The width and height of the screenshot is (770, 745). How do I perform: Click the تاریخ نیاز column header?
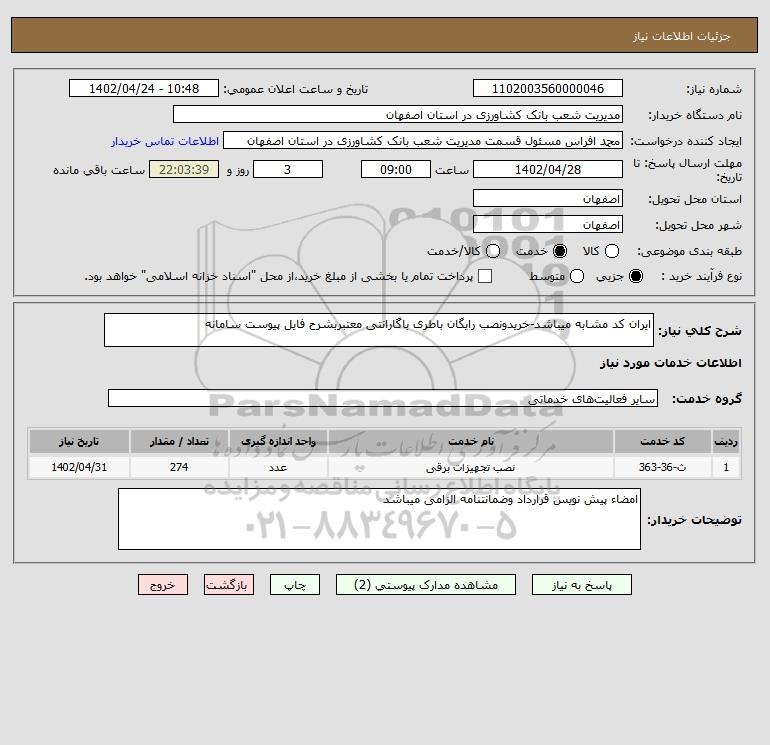pos(79,441)
